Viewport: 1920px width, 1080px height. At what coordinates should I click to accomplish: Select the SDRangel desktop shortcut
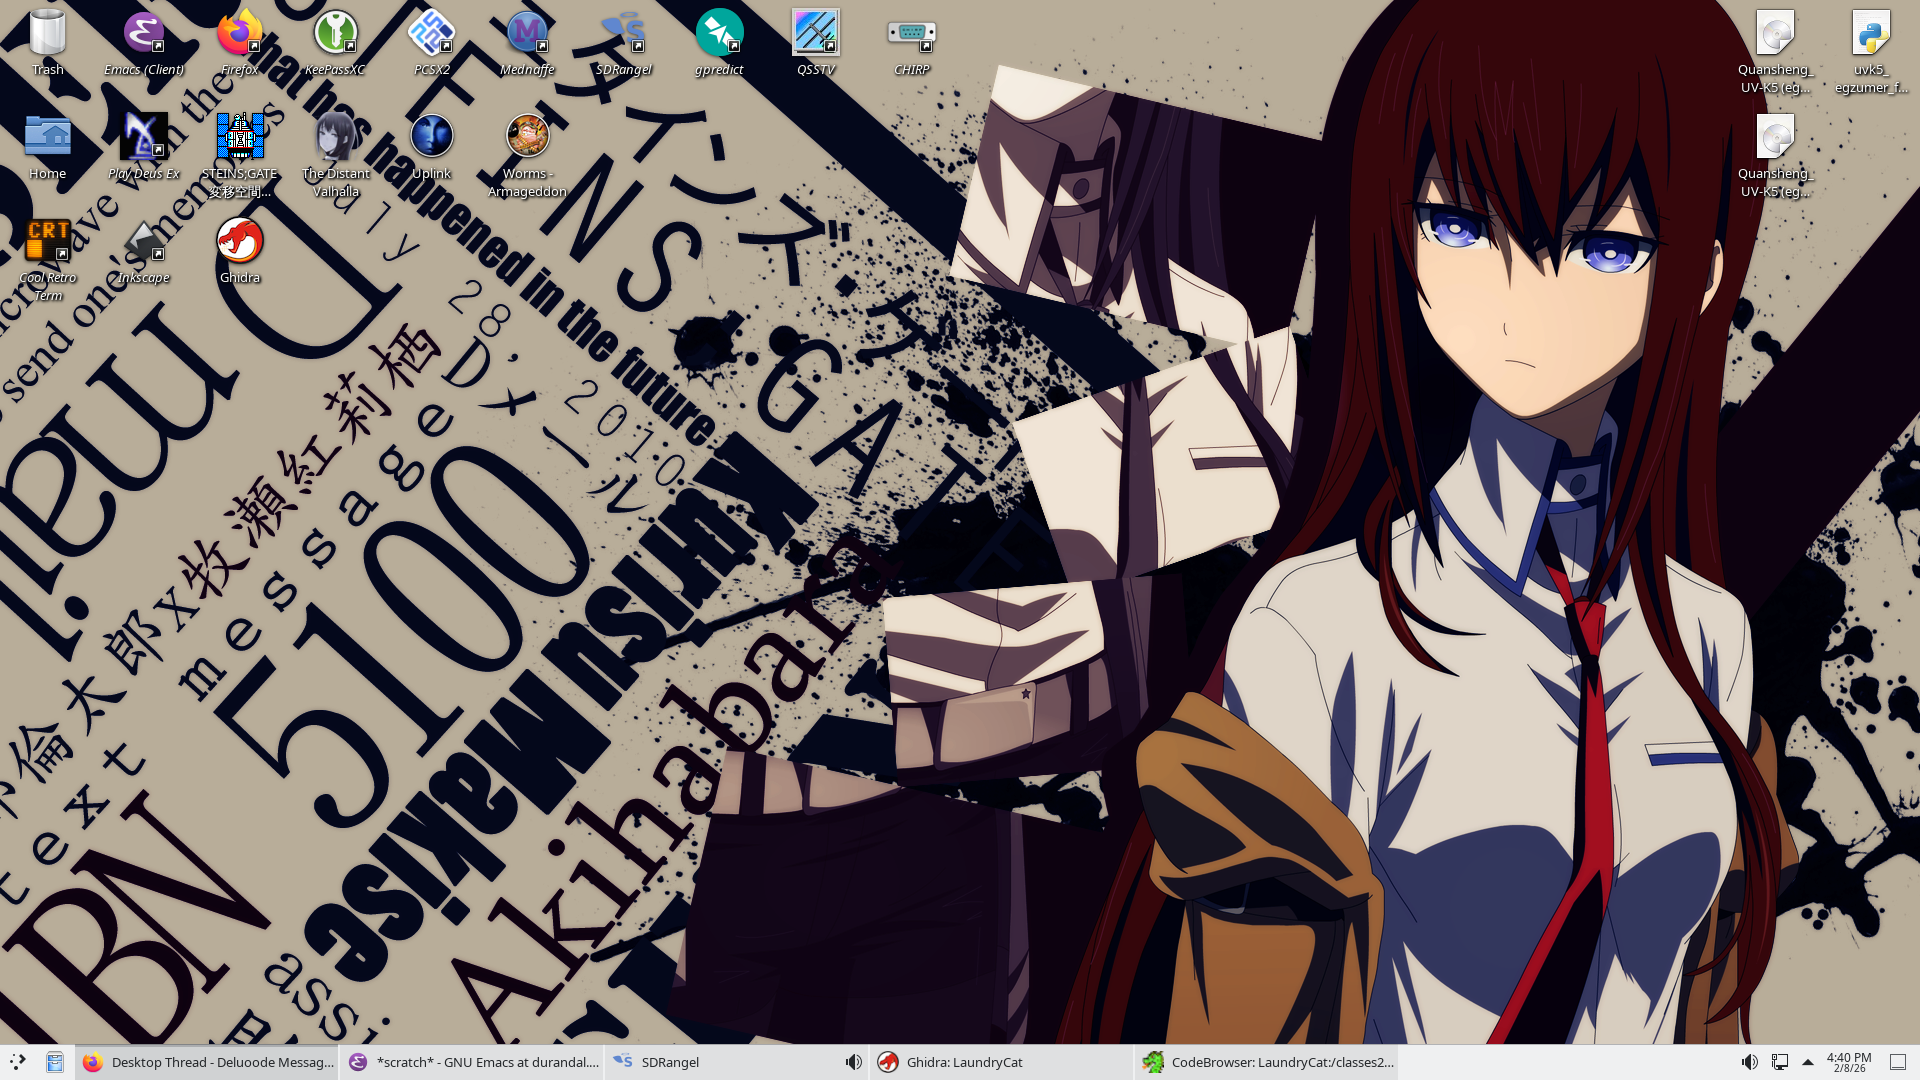click(x=623, y=43)
